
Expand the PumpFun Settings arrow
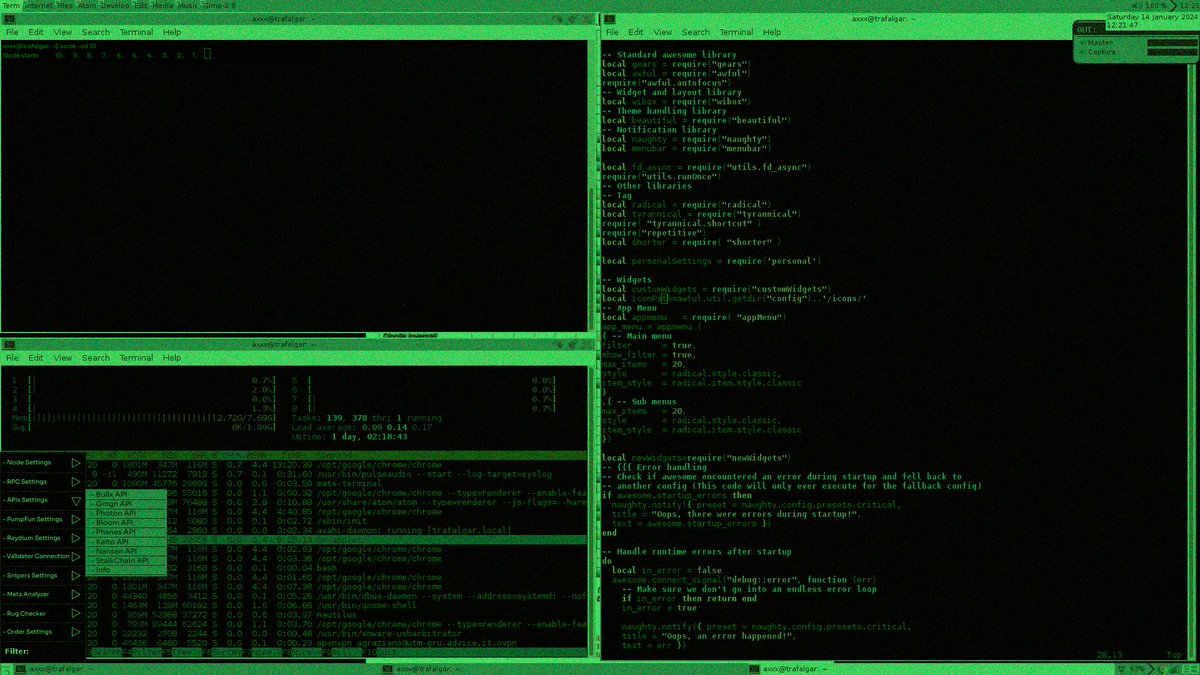point(76,519)
